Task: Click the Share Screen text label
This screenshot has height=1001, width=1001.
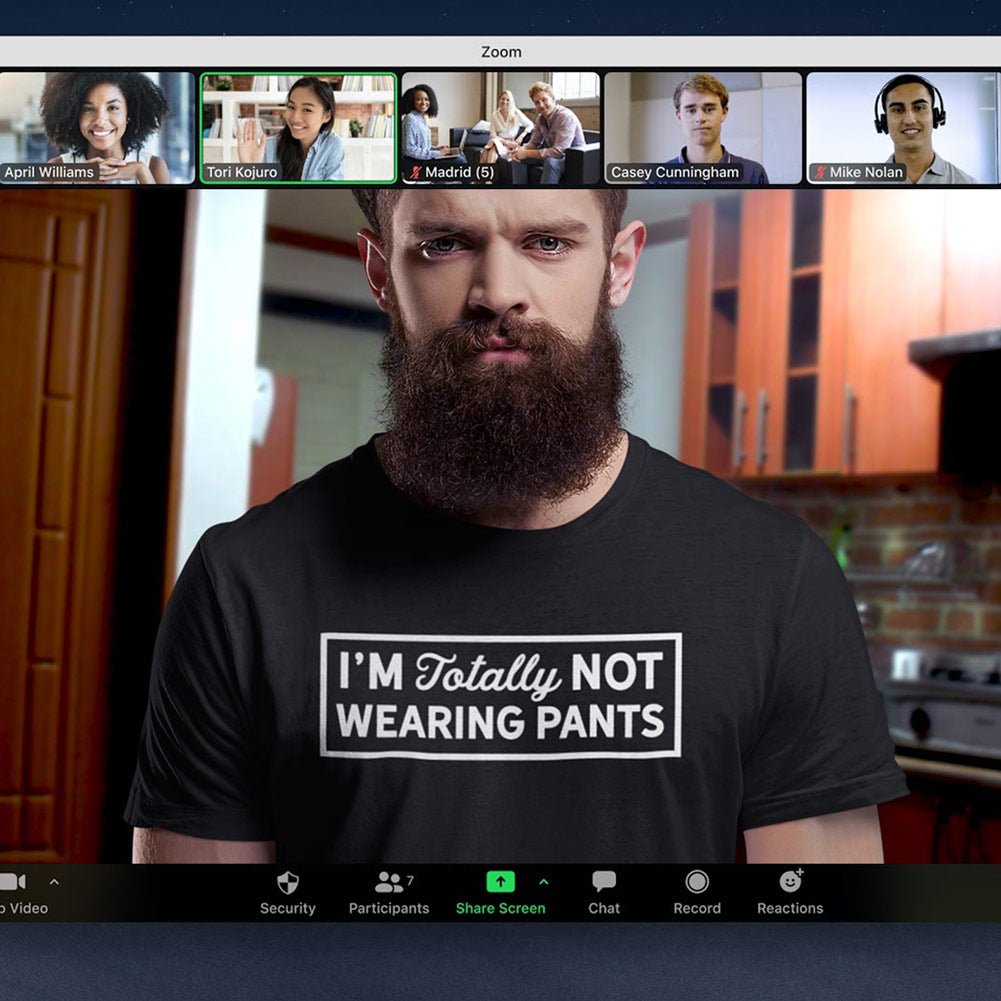Action: pyautogui.click(x=500, y=909)
